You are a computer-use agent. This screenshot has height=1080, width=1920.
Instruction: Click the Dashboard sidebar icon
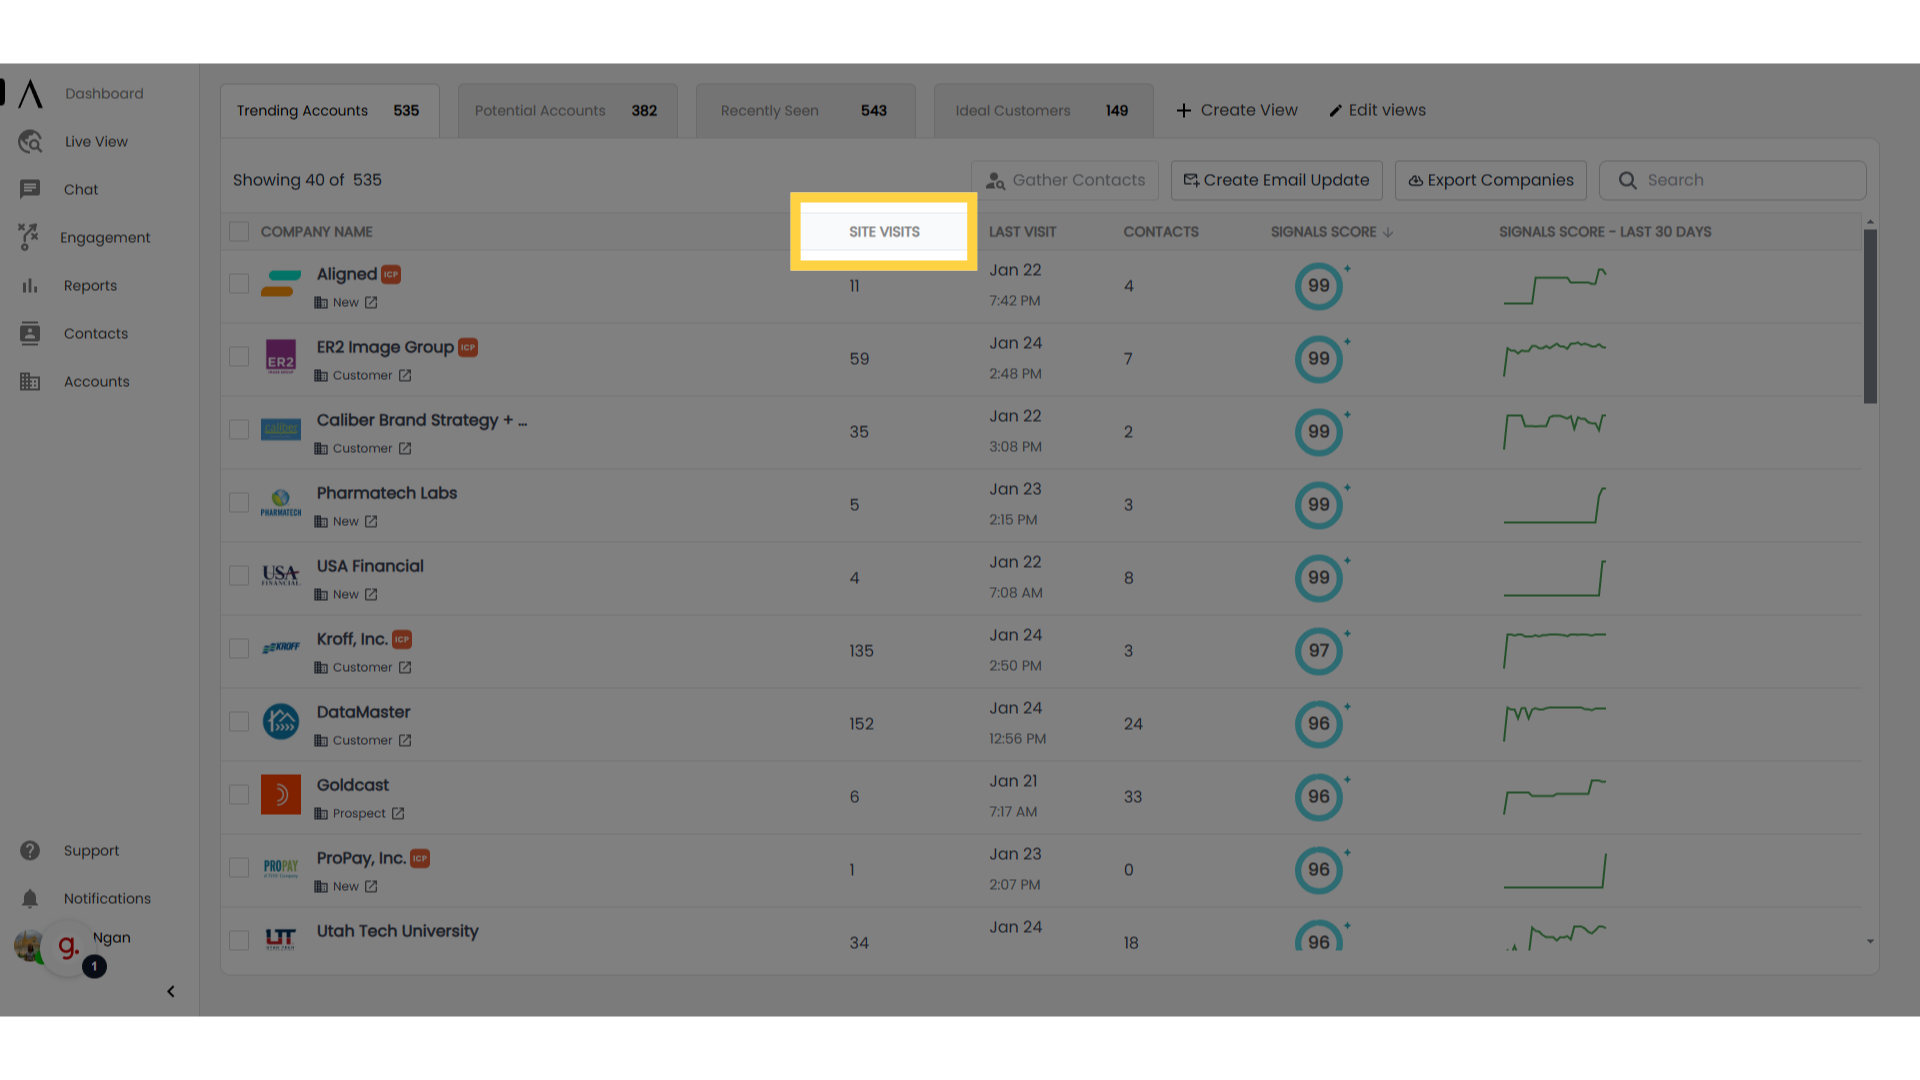[30, 92]
